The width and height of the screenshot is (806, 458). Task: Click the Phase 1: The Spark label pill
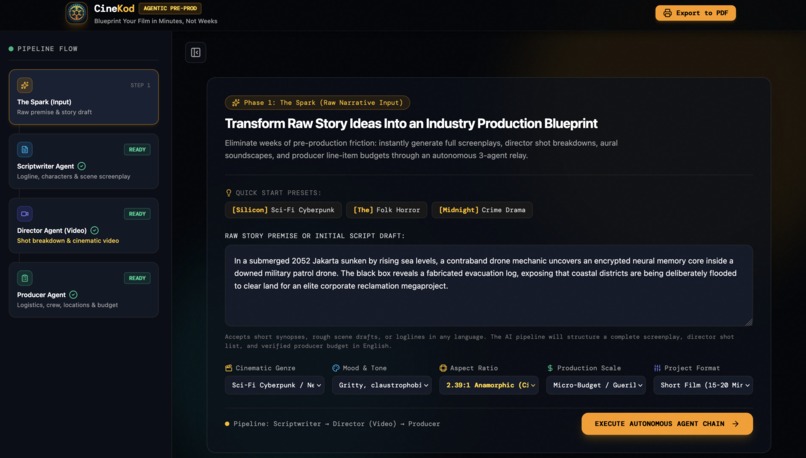(x=317, y=103)
